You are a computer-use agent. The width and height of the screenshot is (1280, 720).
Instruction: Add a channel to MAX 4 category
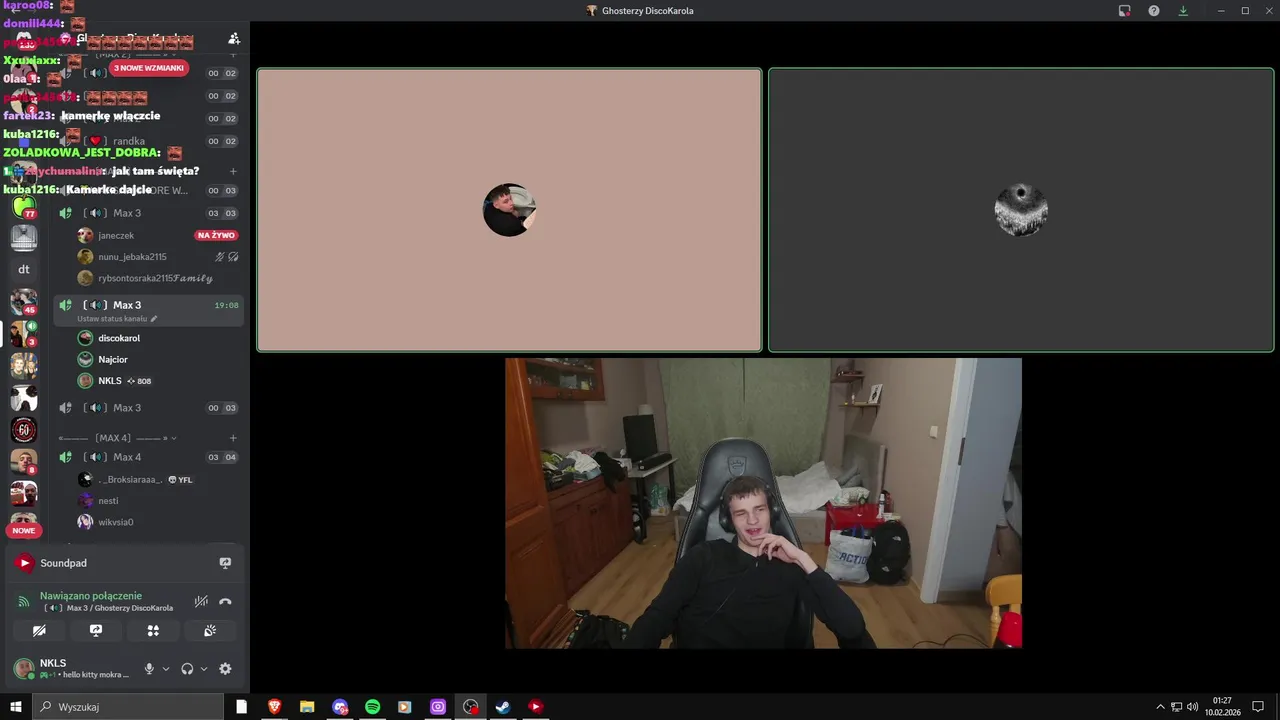click(233, 438)
